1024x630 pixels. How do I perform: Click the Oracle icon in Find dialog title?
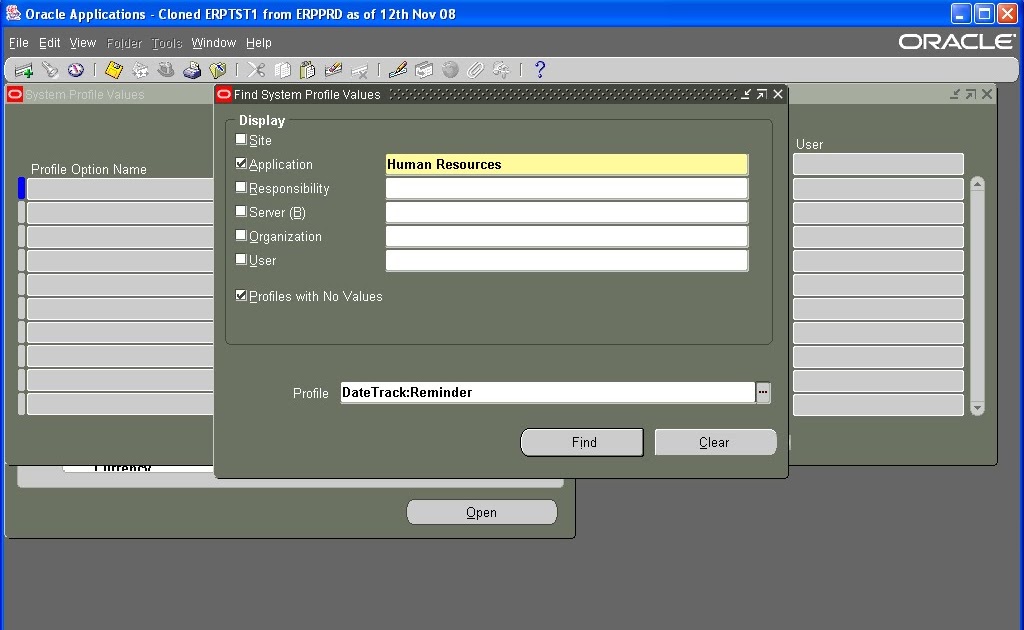coord(223,95)
